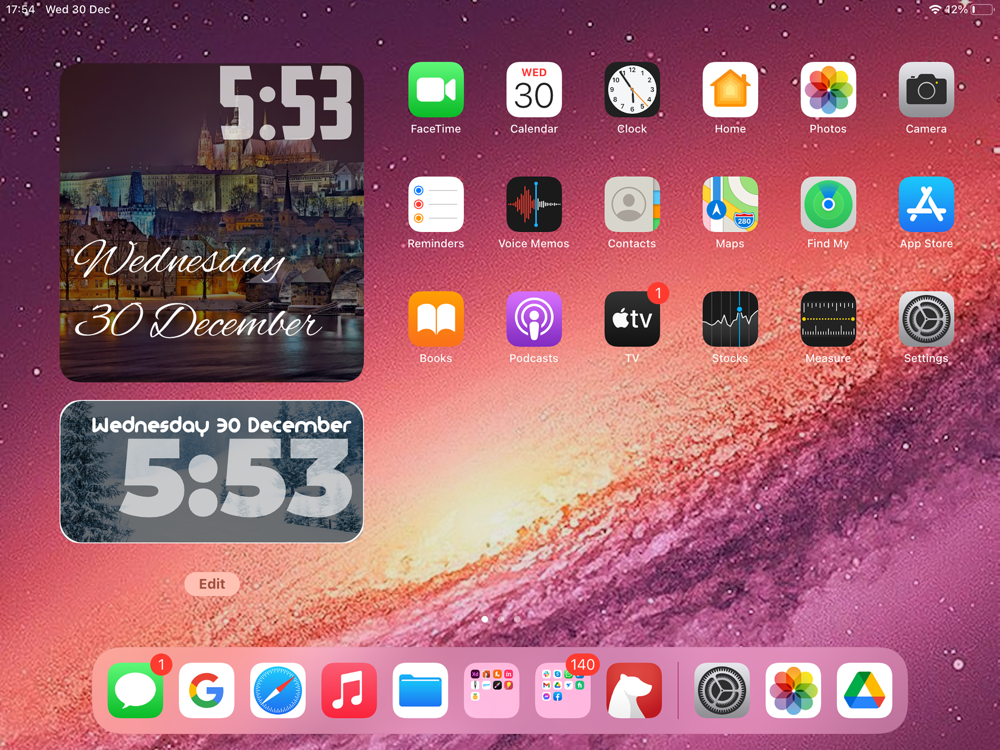Open the Home app
This screenshot has width=1000, height=750.
[730, 90]
